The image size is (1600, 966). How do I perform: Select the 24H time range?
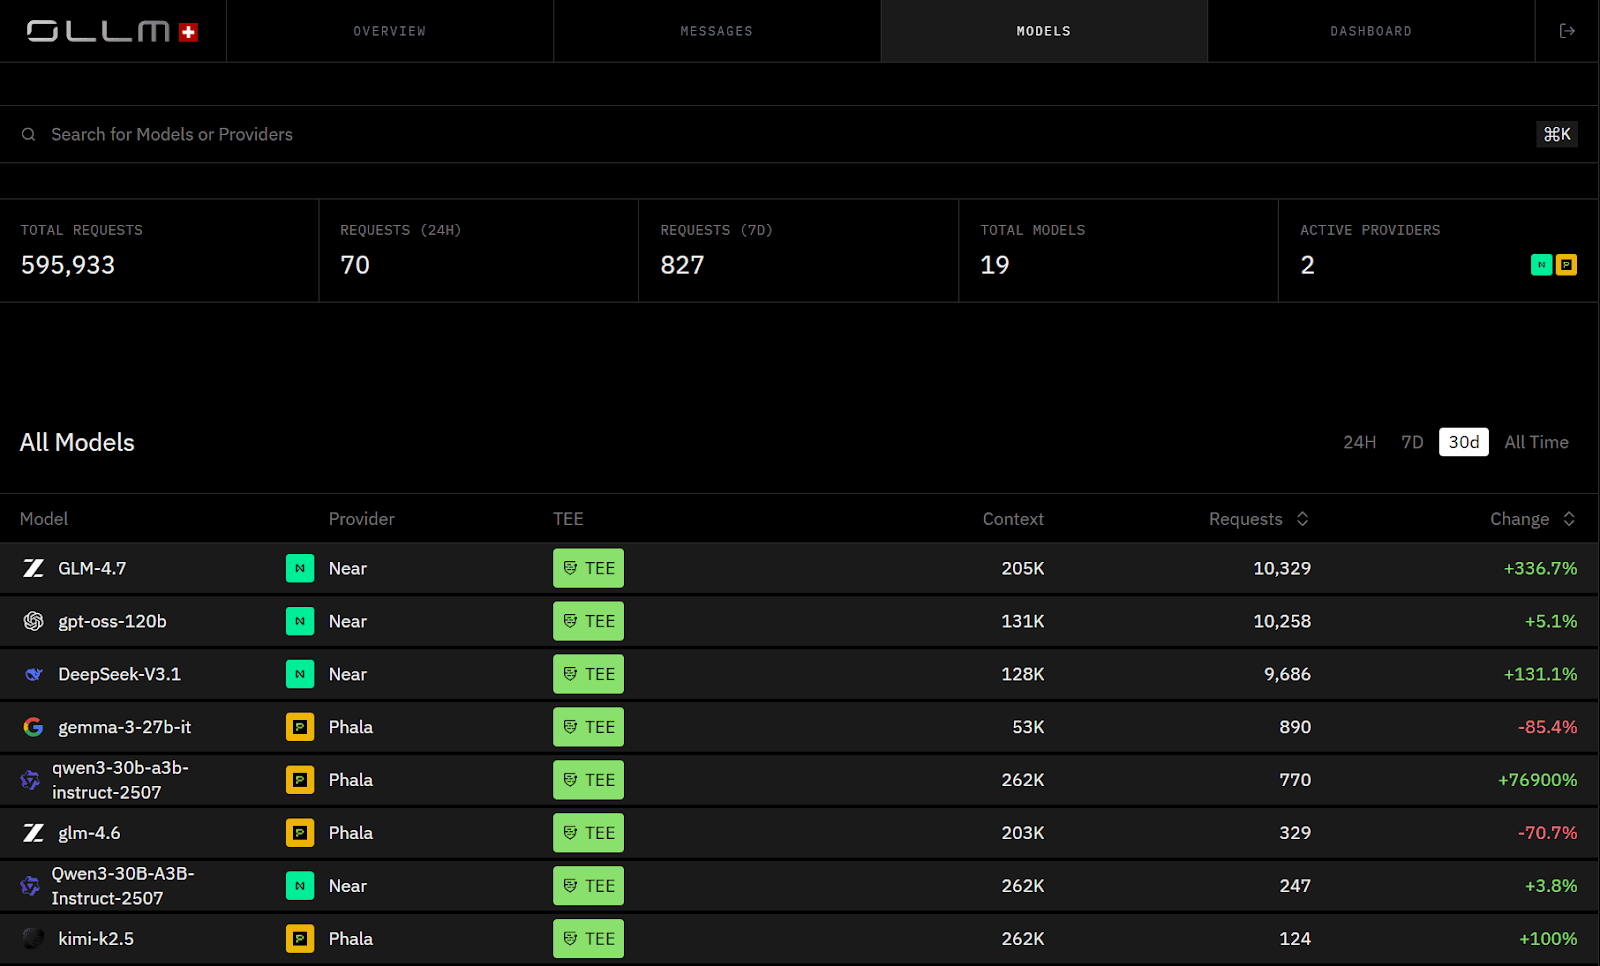pyautogui.click(x=1359, y=442)
